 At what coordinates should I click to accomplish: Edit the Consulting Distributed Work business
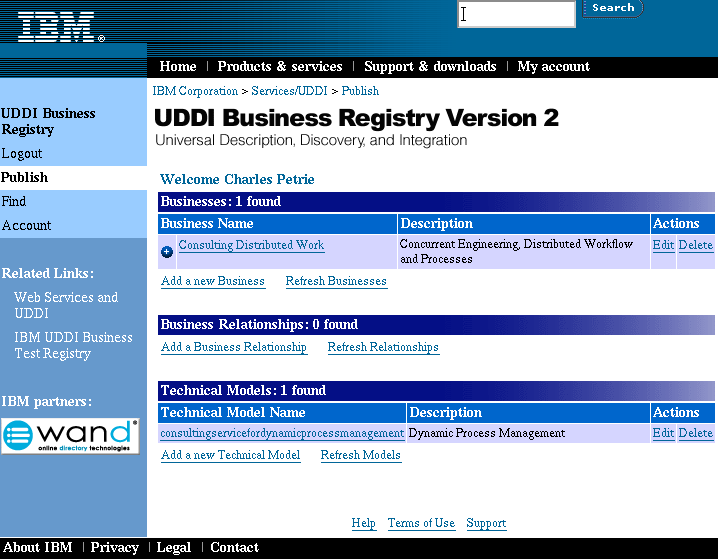[x=663, y=245]
